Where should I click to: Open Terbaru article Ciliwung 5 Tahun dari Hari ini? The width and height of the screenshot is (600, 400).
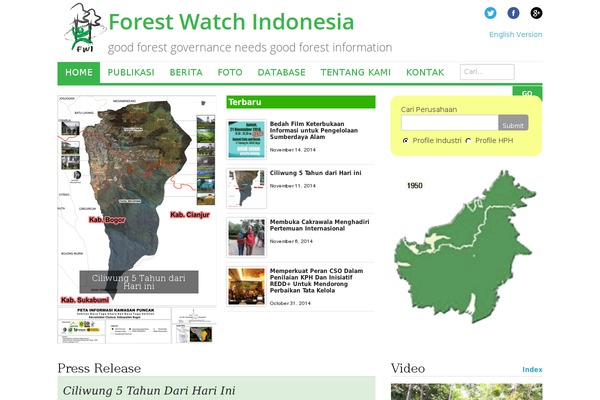316,173
